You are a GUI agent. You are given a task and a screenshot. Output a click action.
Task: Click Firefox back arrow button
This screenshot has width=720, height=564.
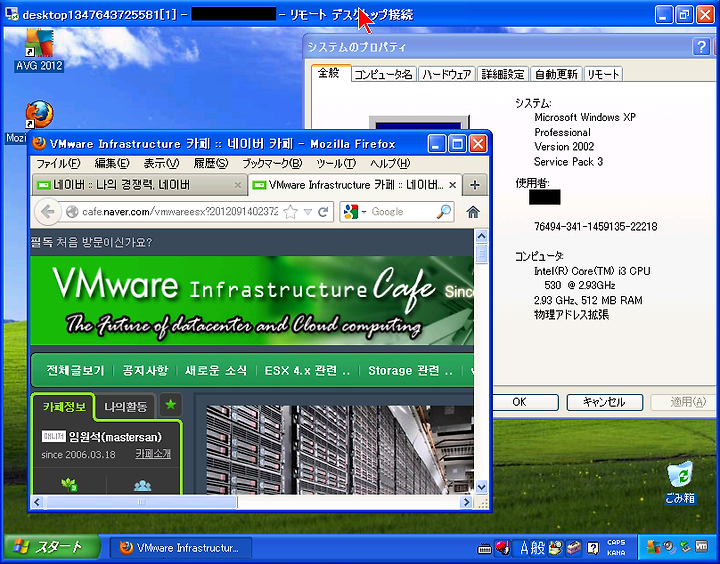(x=47, y=212)
